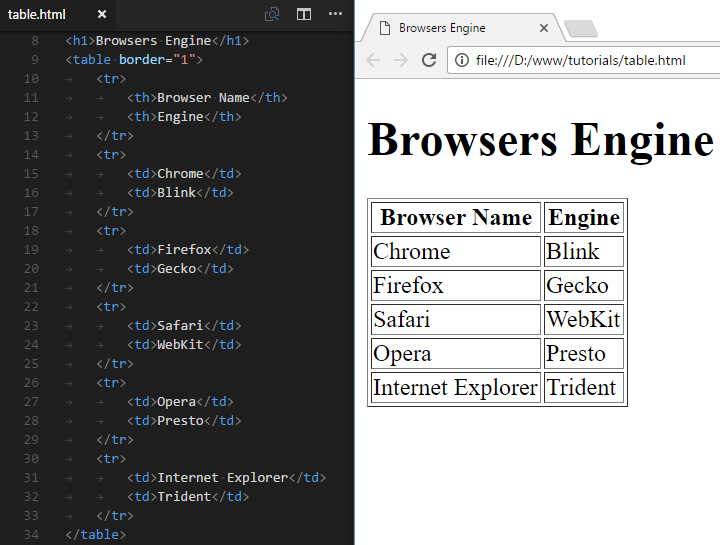
Task: Click line number 34 in editor gutter
Action: click(x=31, y=534)
